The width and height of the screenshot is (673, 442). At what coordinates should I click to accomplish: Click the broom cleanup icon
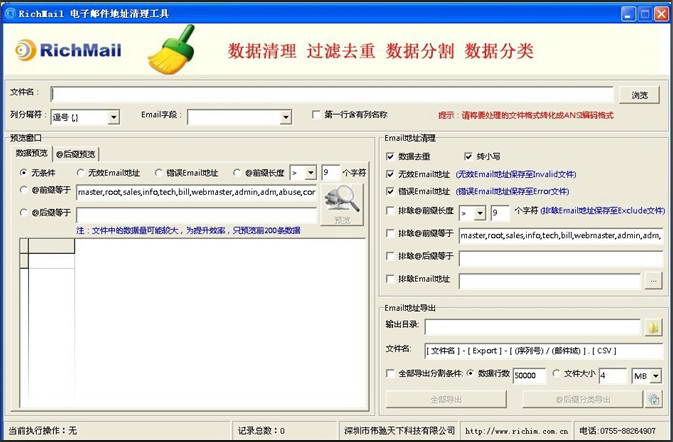pos(172,50)
